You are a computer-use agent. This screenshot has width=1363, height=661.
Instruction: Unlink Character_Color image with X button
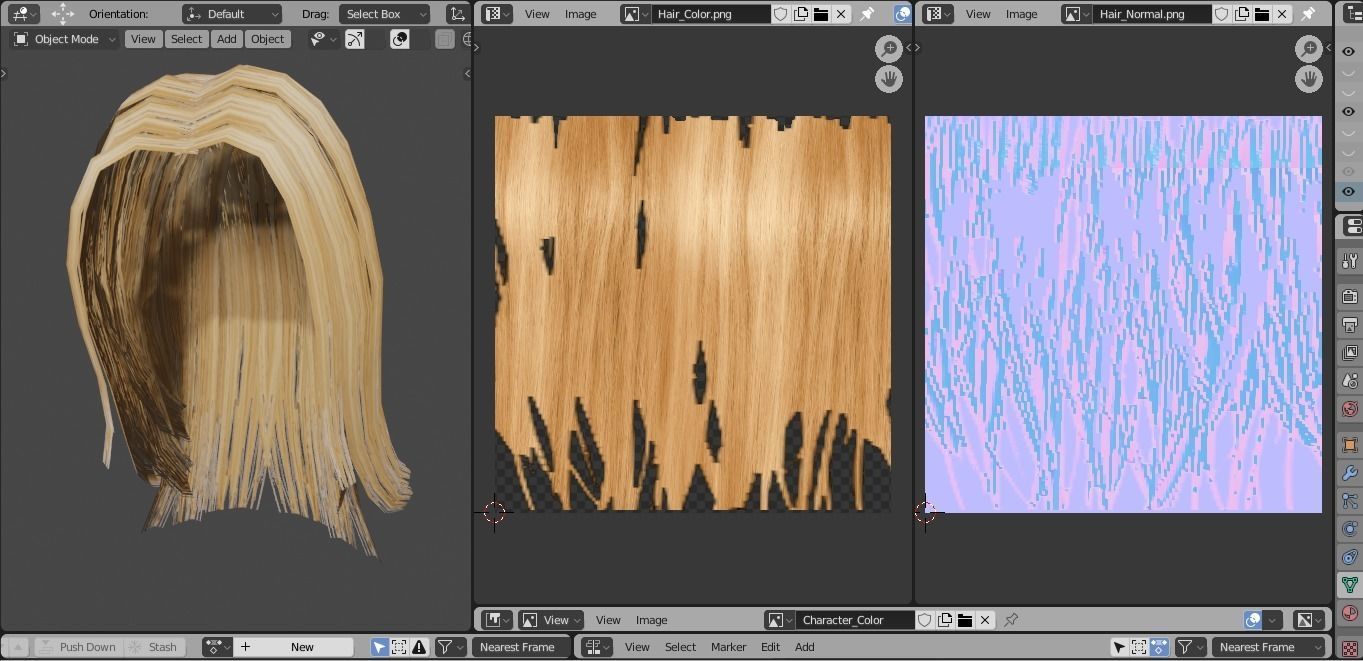[x=985, y=620]
